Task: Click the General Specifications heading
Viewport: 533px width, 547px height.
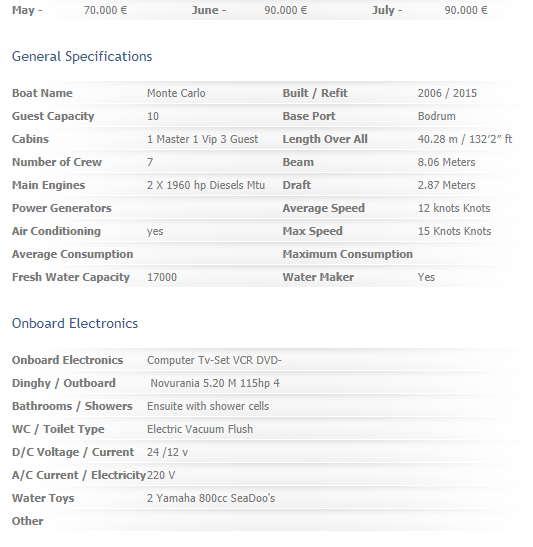Action: [82, 57]
